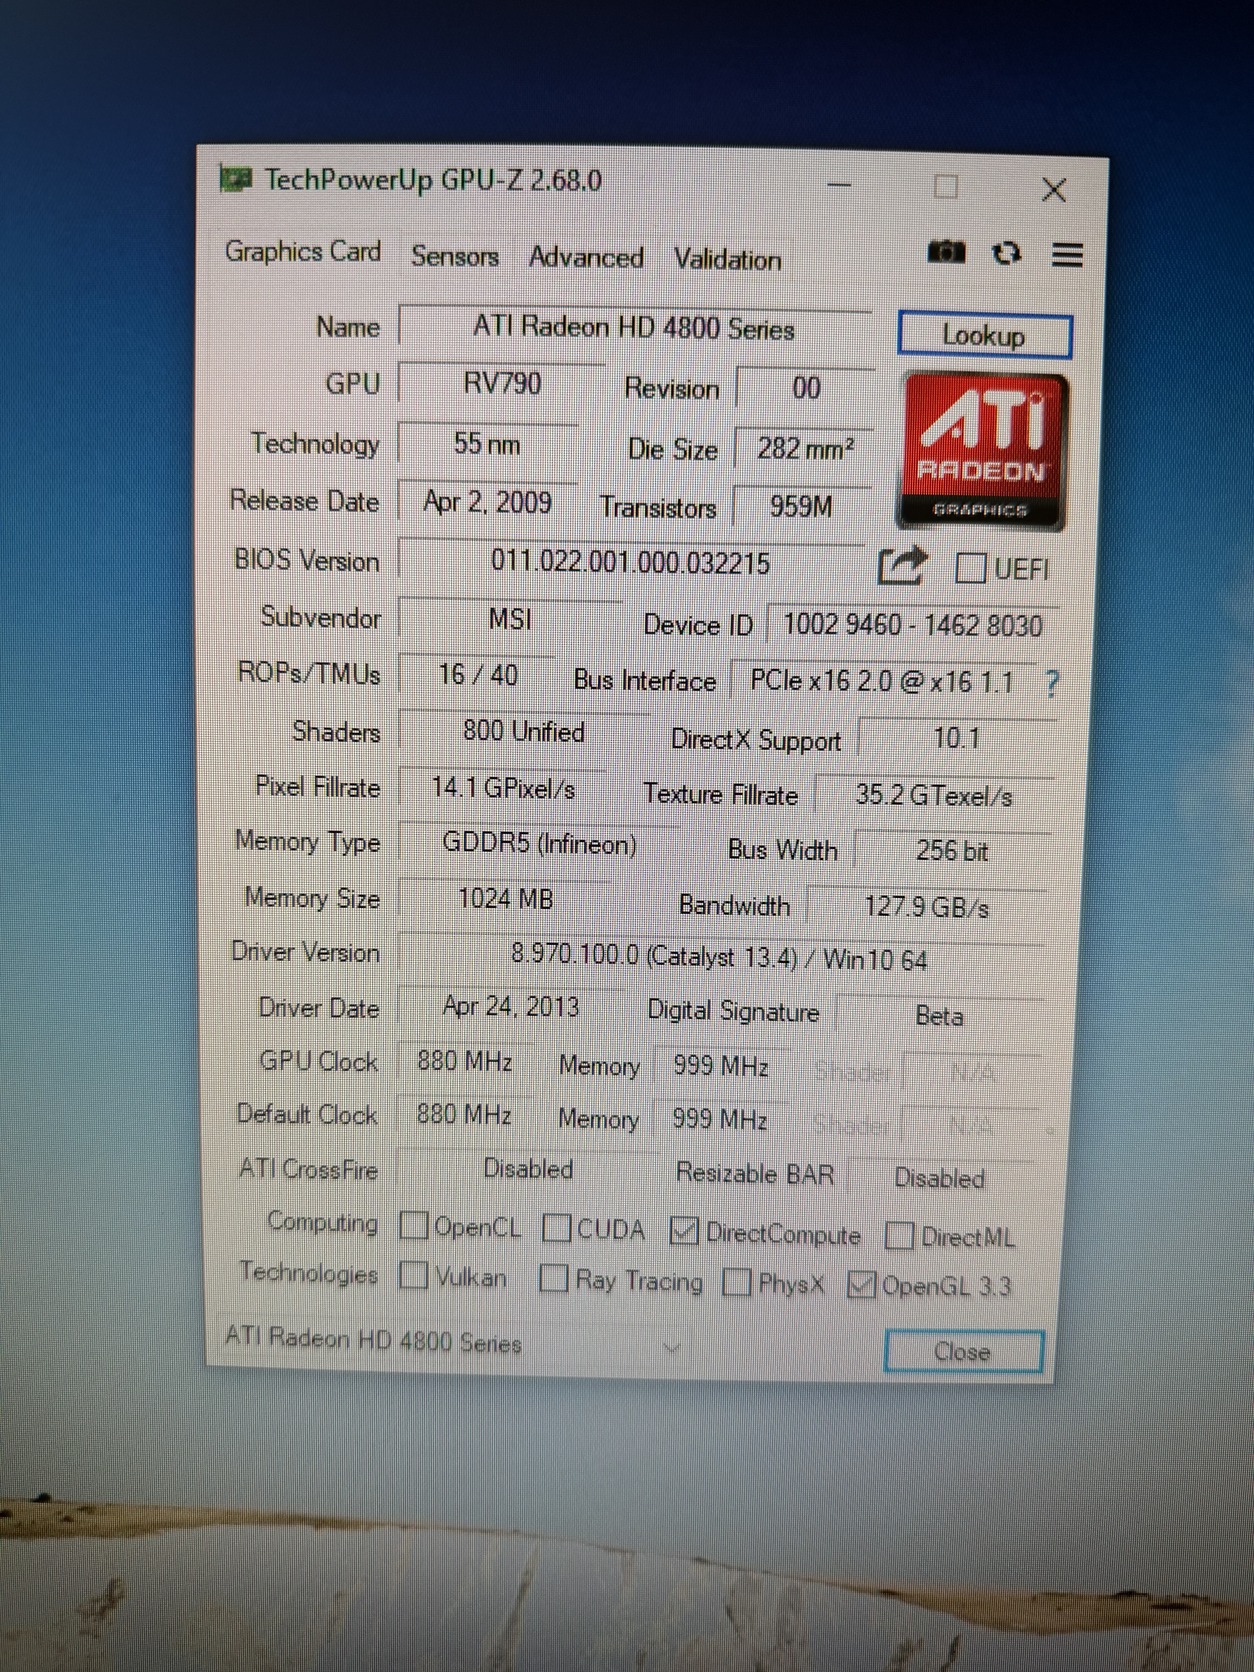This screenshot has height=1672, width=1254.
Task: Click the ATI CrossFire field Disabled
Action: [528, 1168]
